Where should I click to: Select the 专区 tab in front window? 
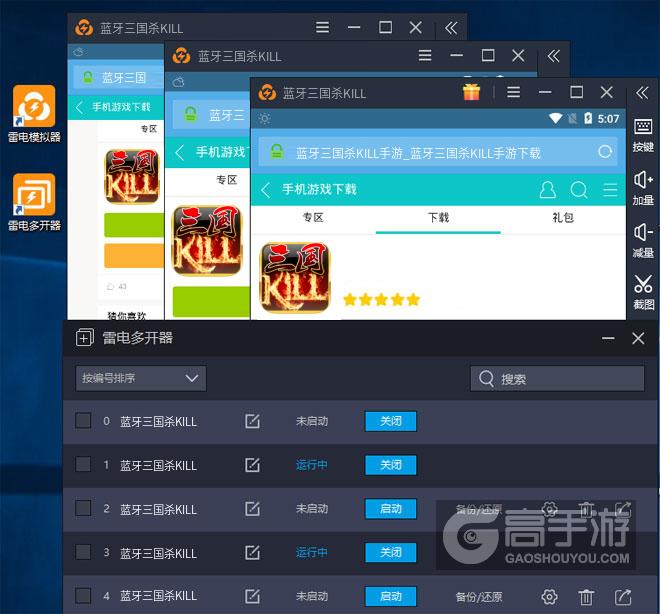(x=313, y=218)
